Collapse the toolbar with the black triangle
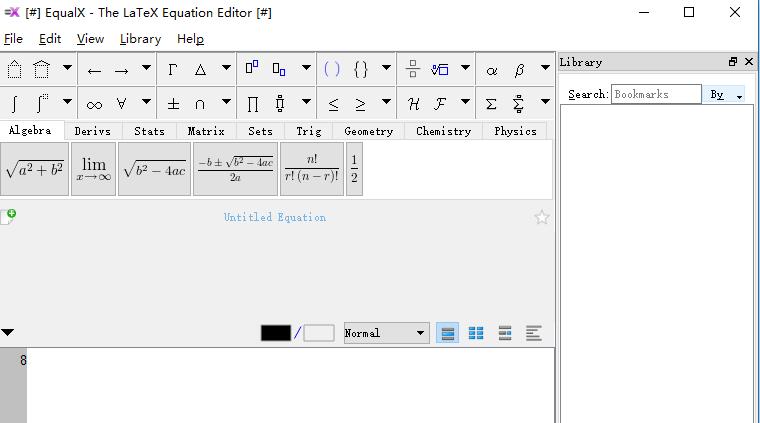760x423 pixels. click(x=7, y=332)
